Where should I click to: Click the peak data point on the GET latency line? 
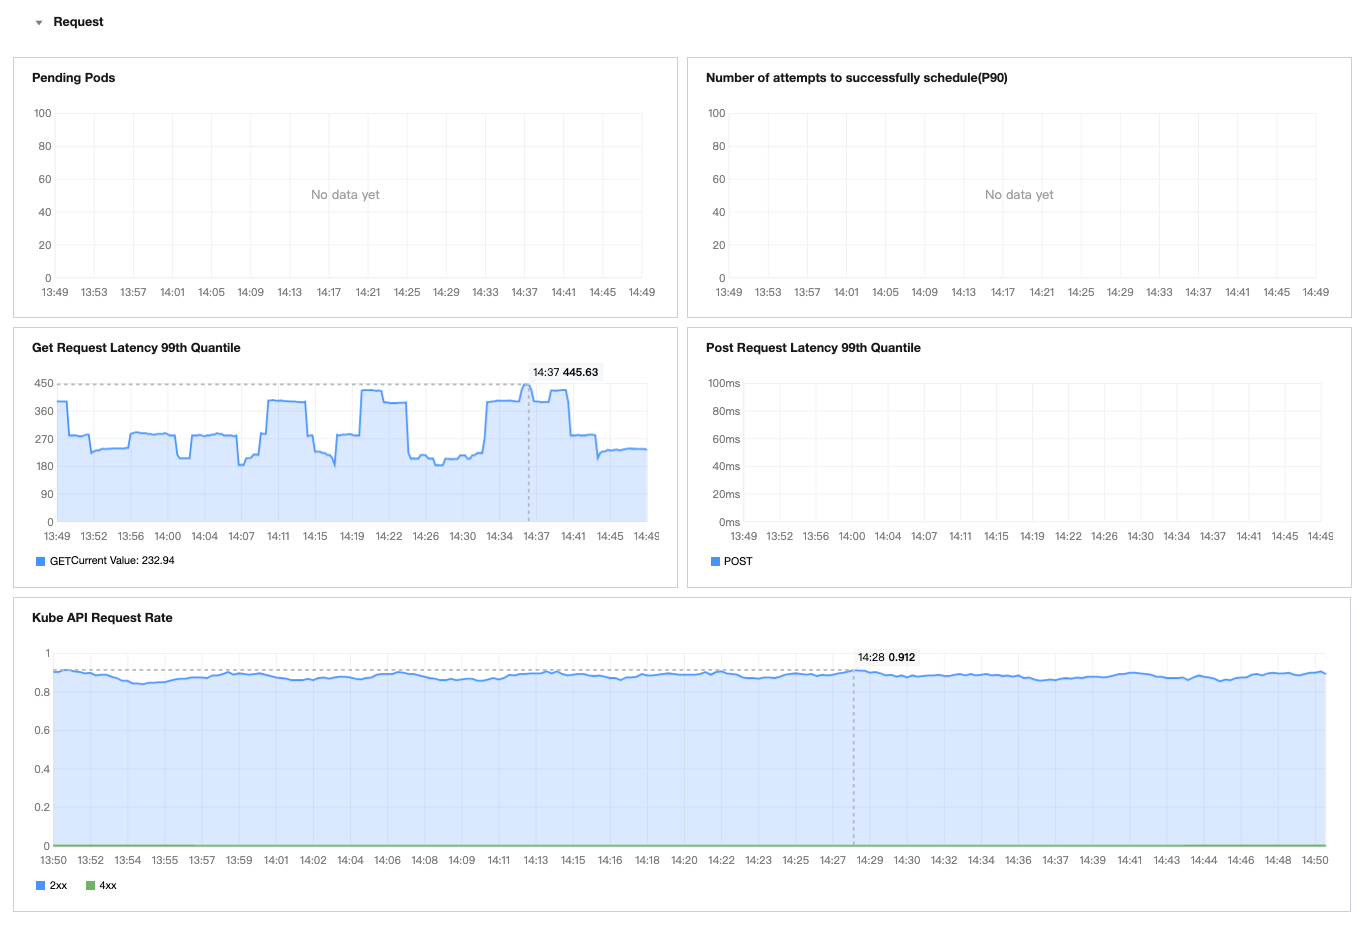[529, 384]
